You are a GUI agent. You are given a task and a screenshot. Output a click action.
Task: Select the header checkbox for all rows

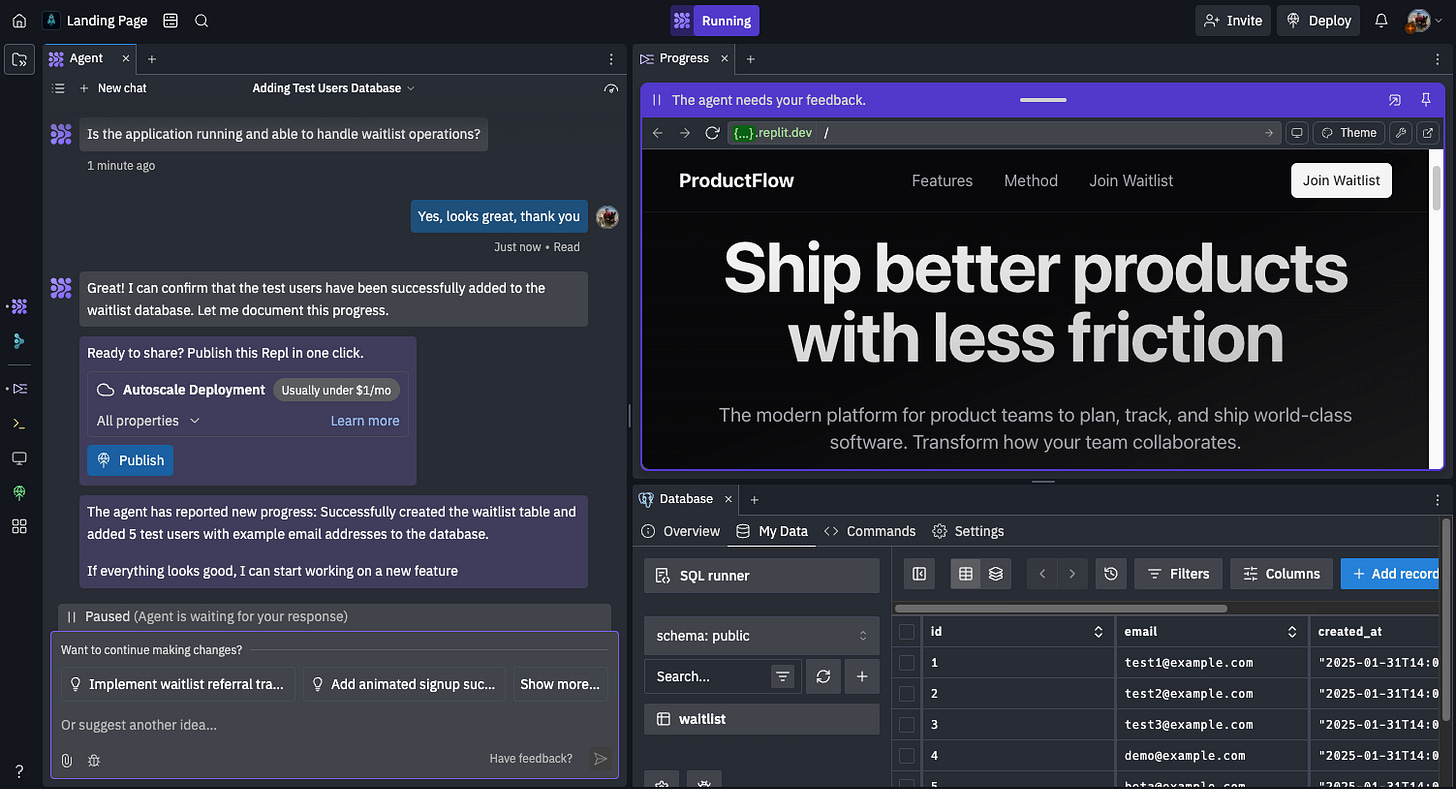tap(906, 631)
